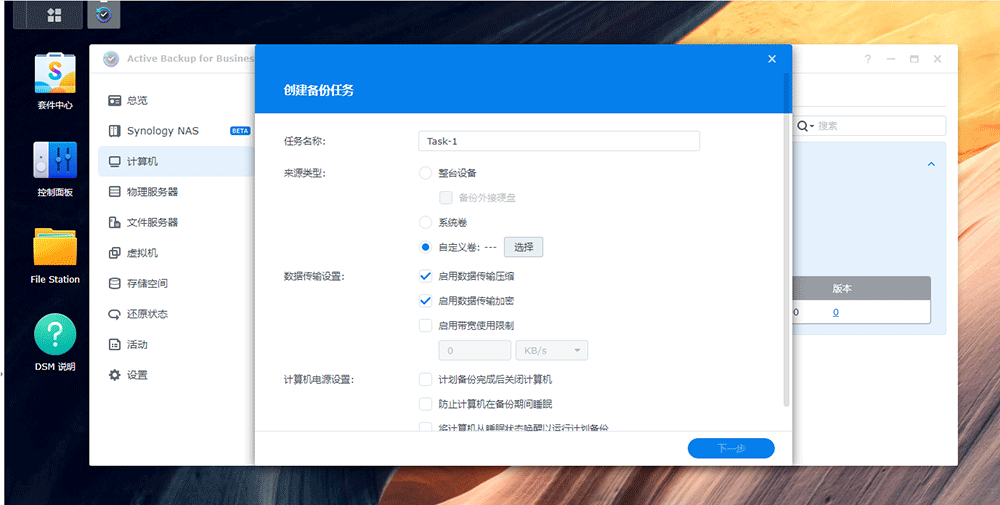Uncheck 启用数据传输压缩 checkbox
This screenshot has height=505, width=1000.
point(426,276)
